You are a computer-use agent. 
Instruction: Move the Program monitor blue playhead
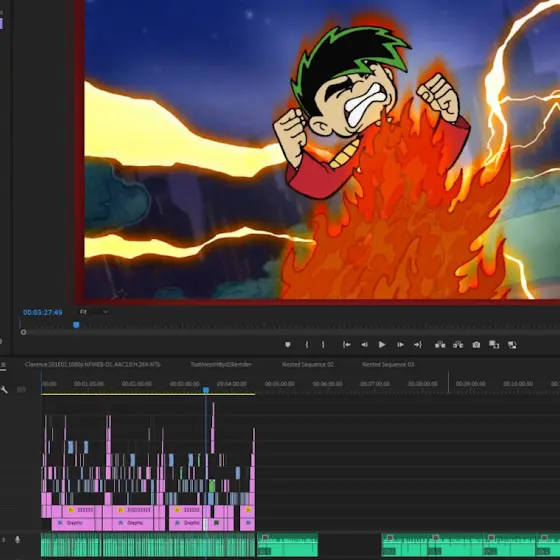click(76, 325)
